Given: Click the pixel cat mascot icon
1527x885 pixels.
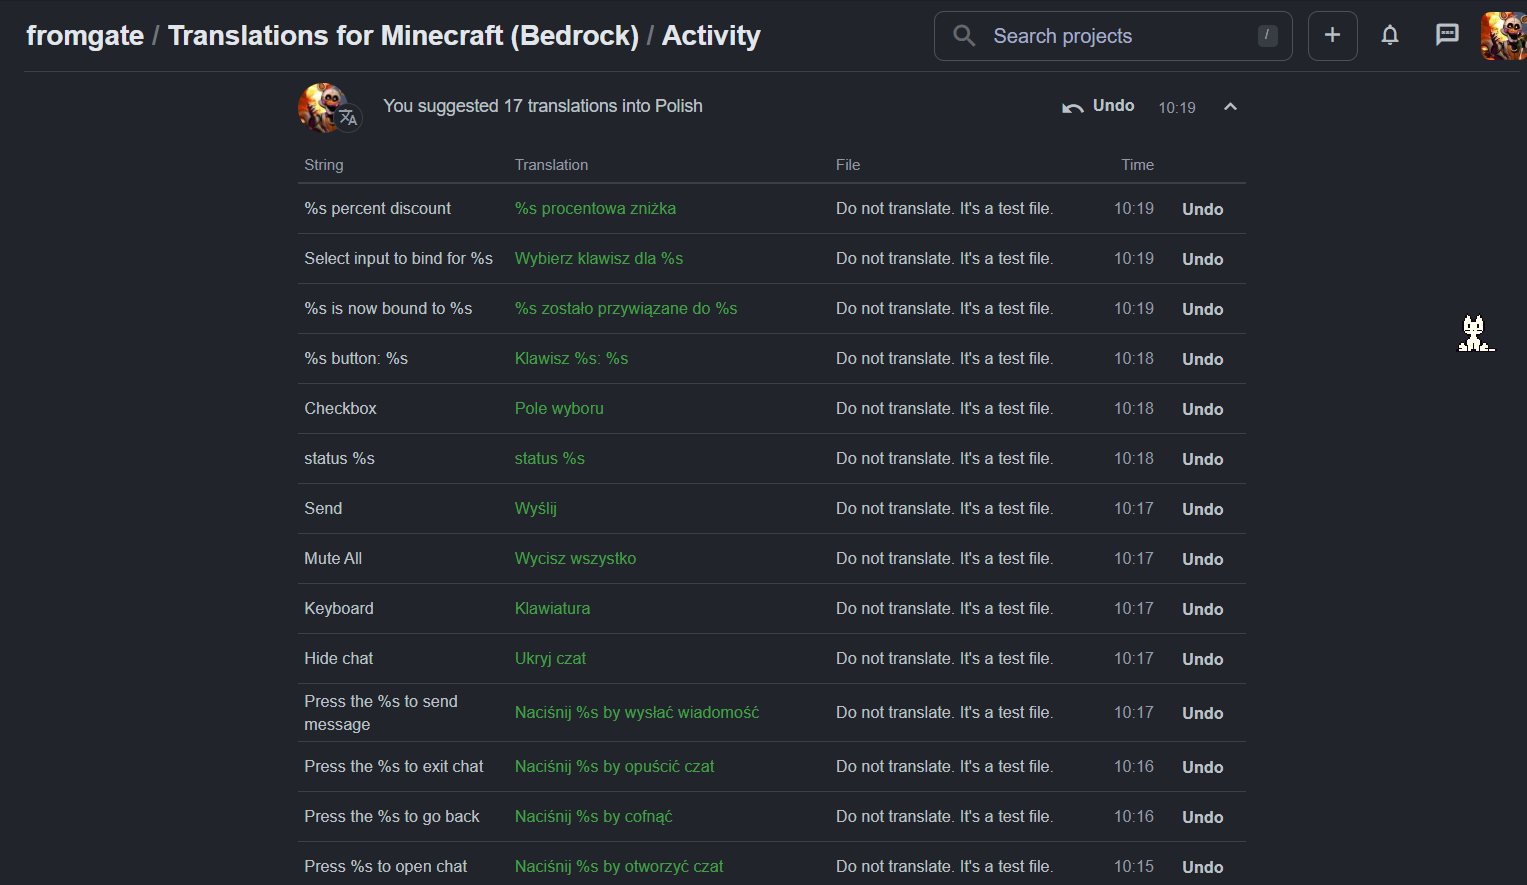Looking at the screenshot, I should tap(1474, 333).
